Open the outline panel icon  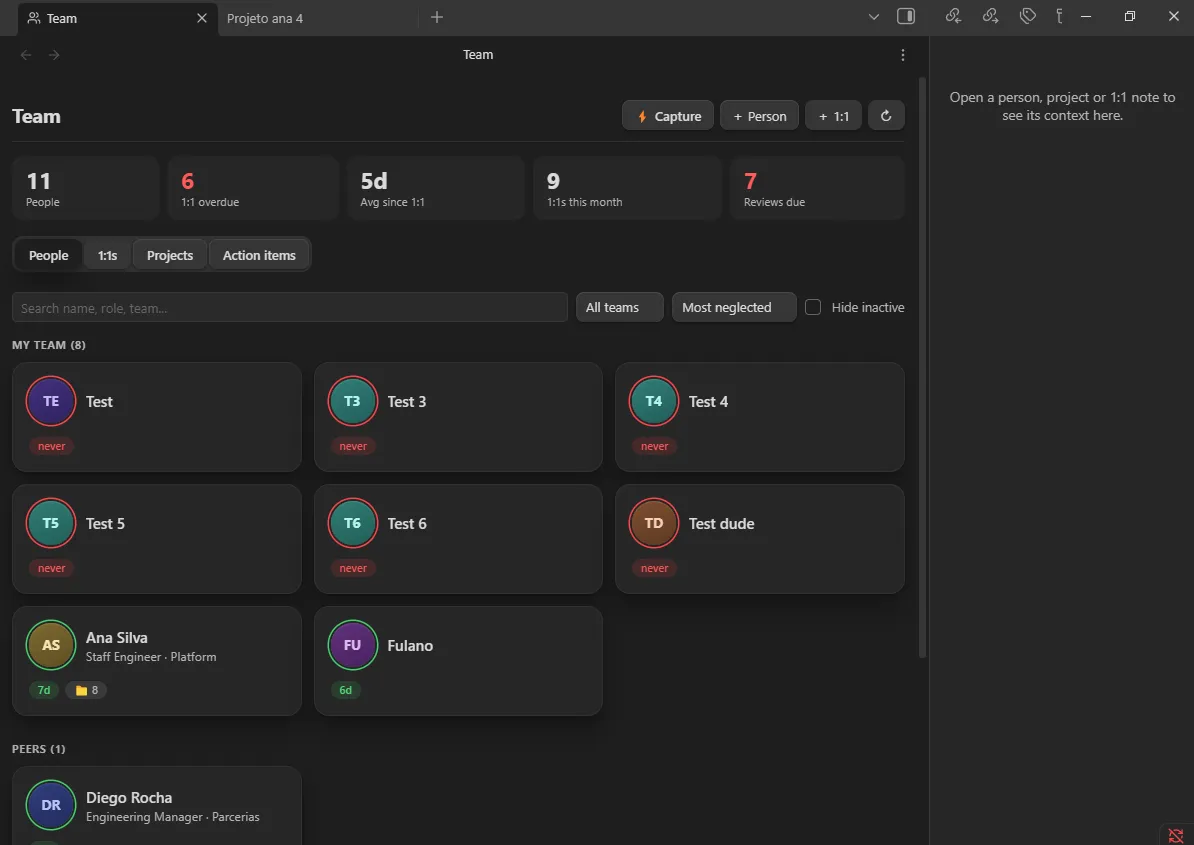pyautogui.click(x=1059, y=16)
